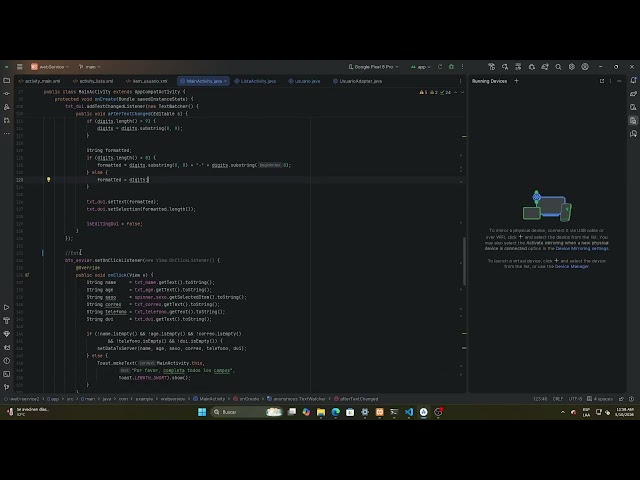Open the Notifications bell panel
The width and height of the screenshot is (640, 480).
click(633, 80)
